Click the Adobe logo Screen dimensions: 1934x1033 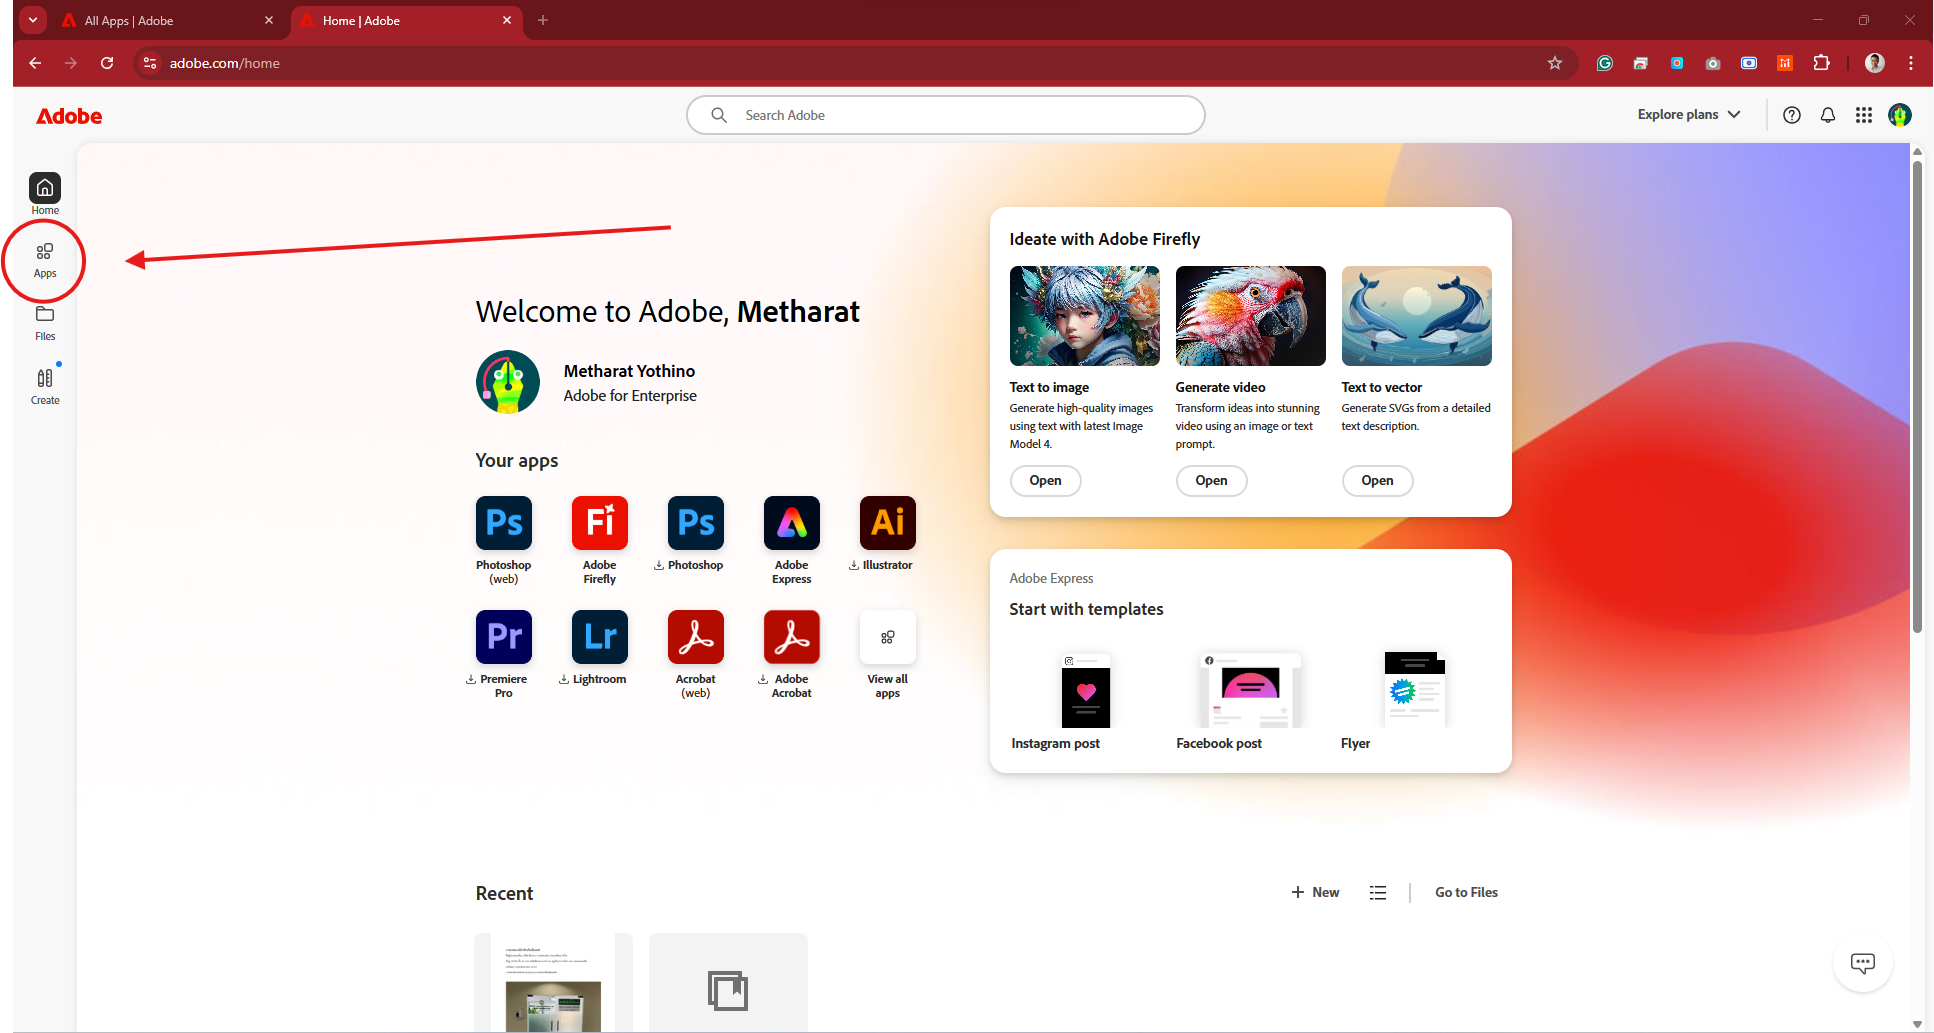click(x=69, y=116)
